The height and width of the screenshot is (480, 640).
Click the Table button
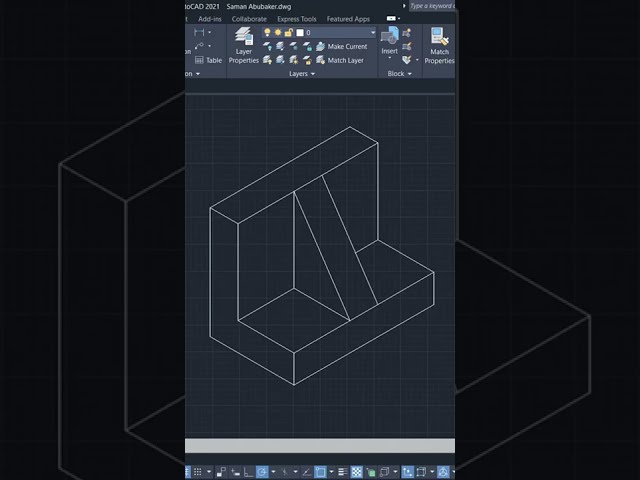point(209,60)
